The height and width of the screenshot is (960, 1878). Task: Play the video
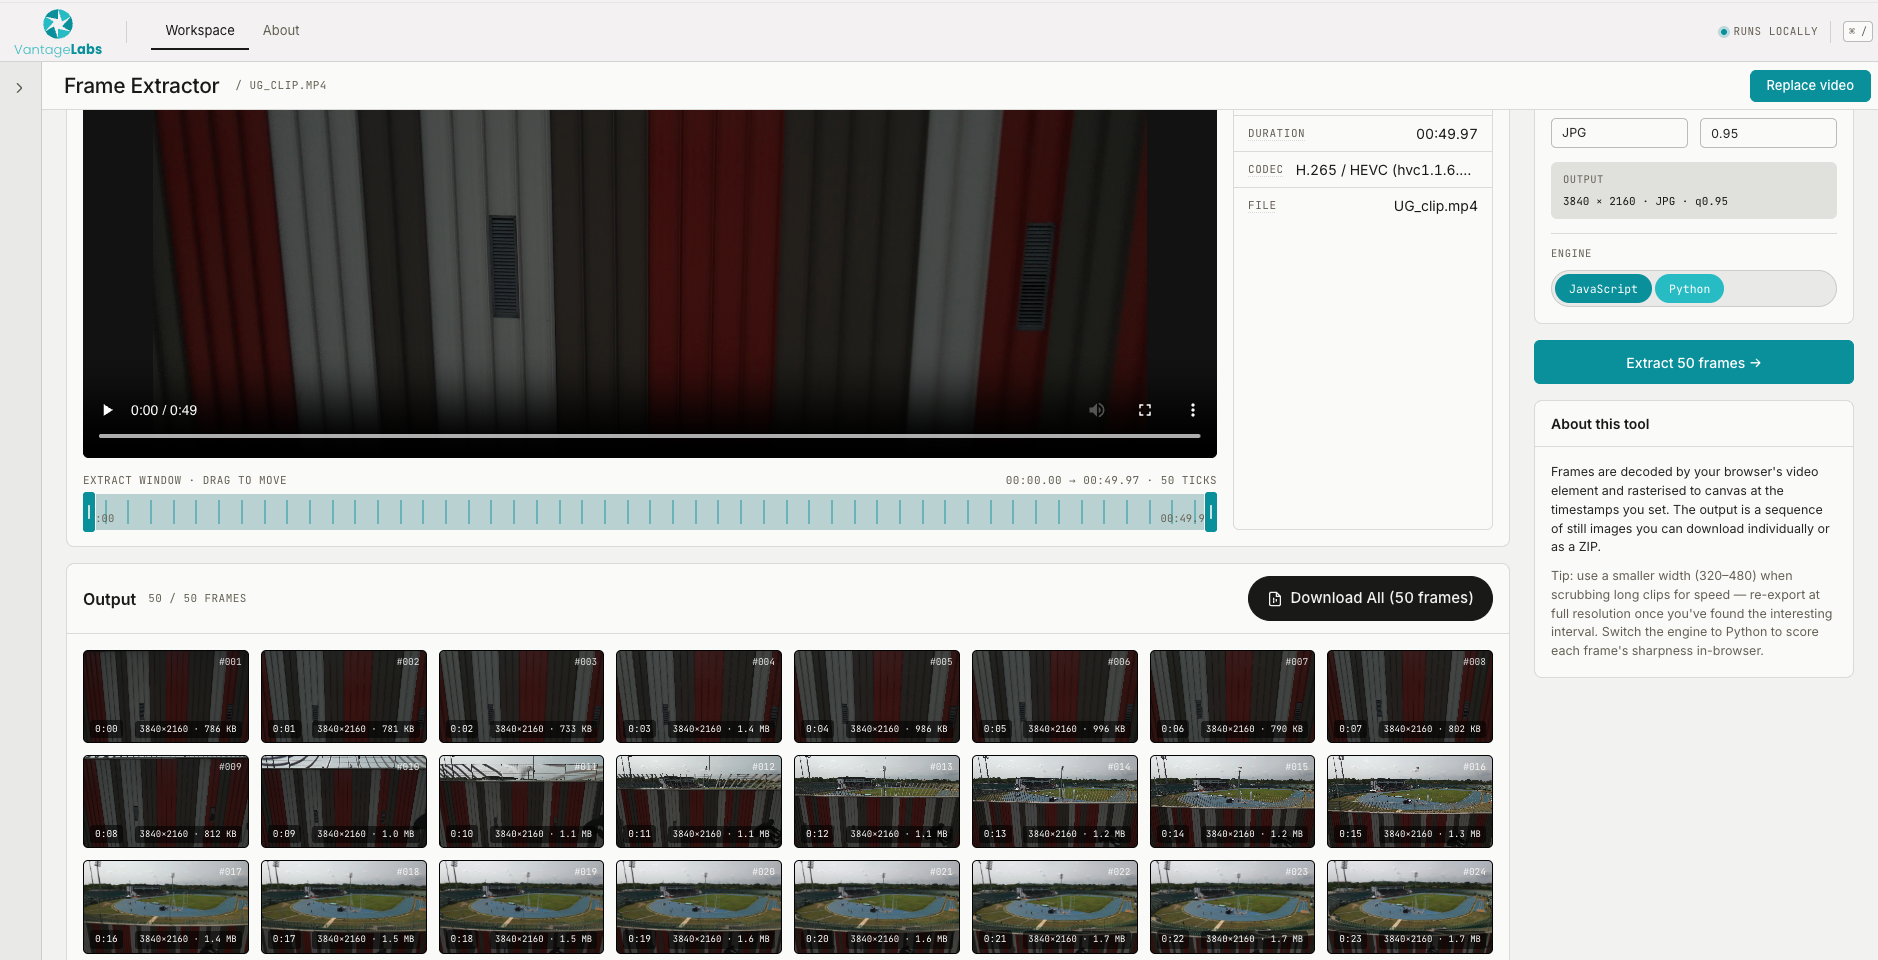[x=108, y=410]
